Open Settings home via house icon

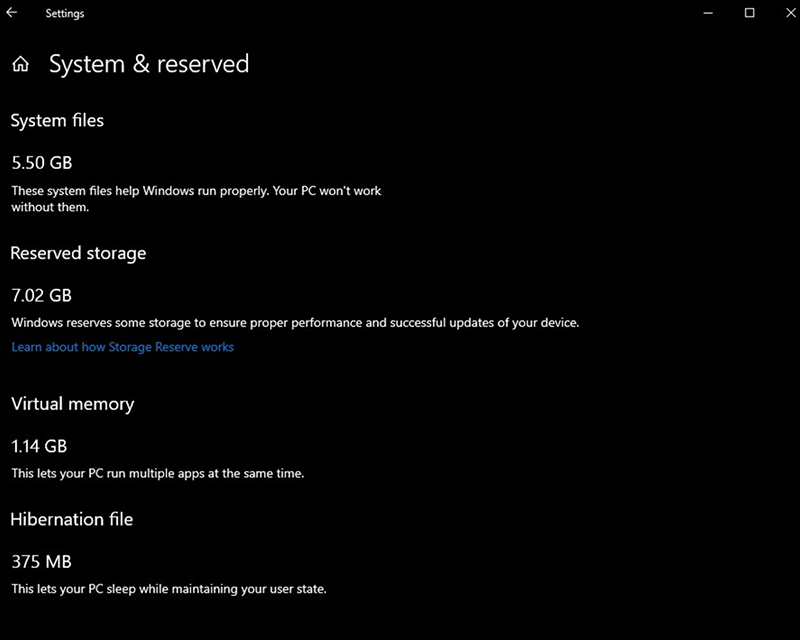click(20, 64)
